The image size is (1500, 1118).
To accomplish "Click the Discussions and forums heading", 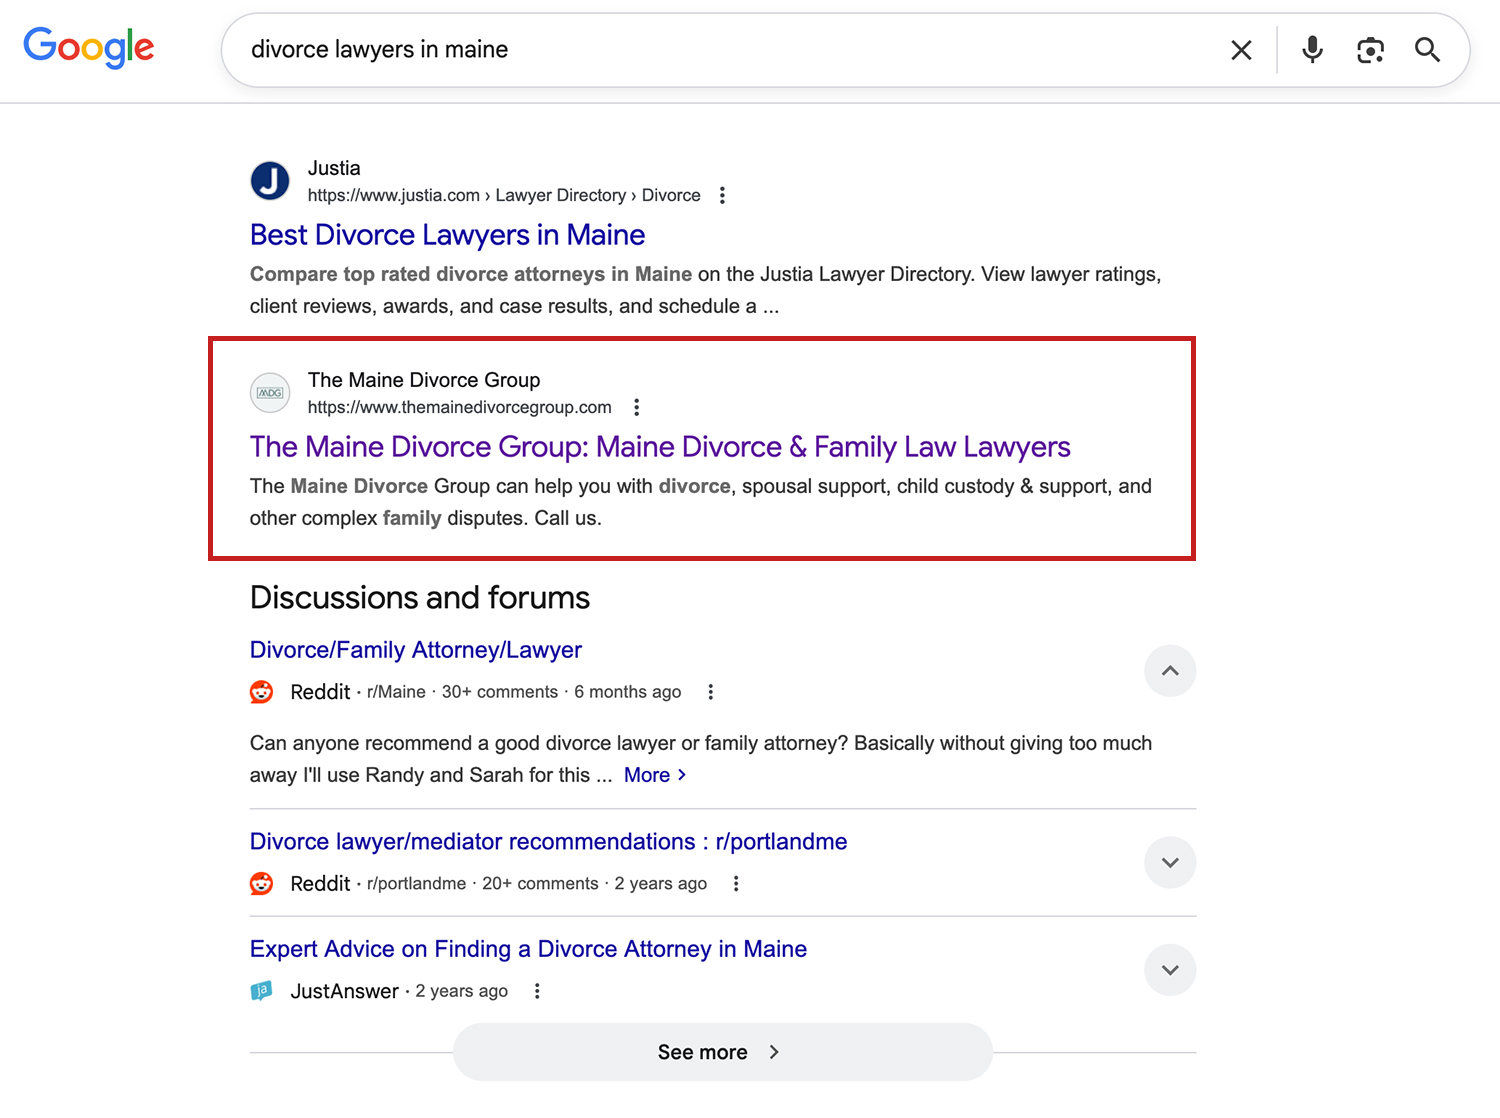I will [420, 598].
